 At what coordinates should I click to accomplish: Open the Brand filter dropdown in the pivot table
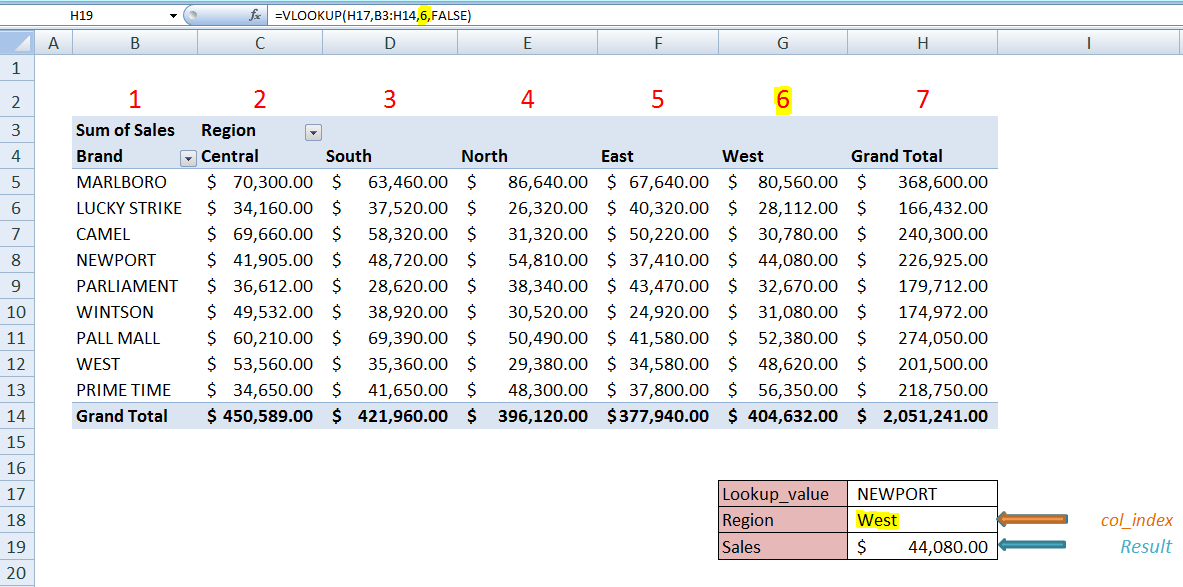click(x=187, y=158)
